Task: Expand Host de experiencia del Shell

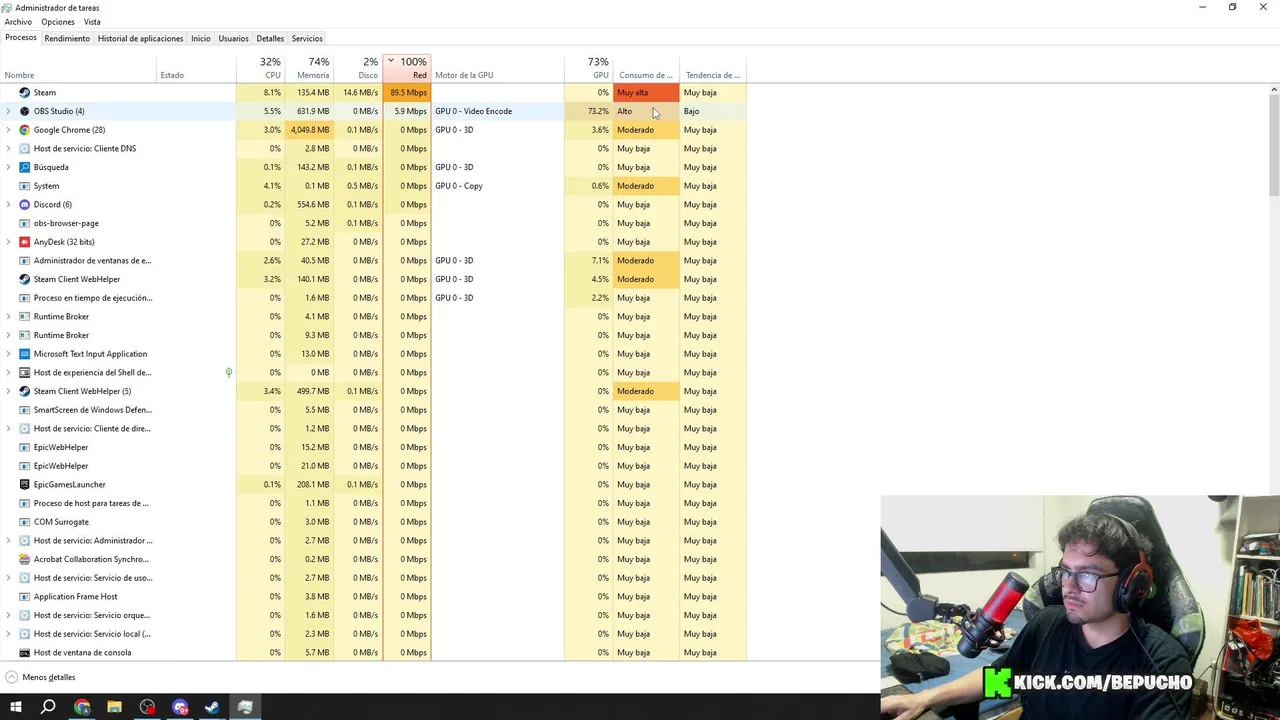Action: pos(9,372)
